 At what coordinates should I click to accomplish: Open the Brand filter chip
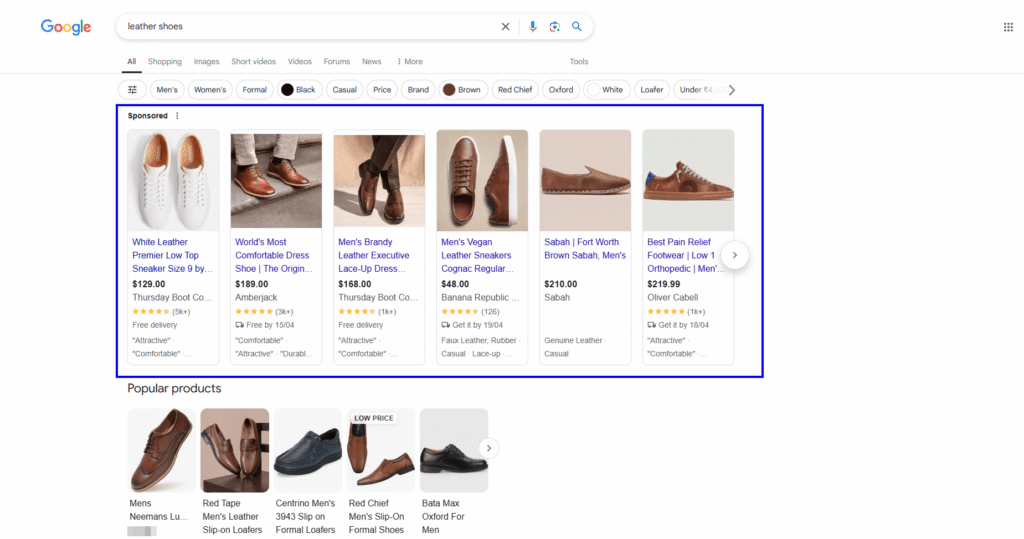[x=418, y=90]
